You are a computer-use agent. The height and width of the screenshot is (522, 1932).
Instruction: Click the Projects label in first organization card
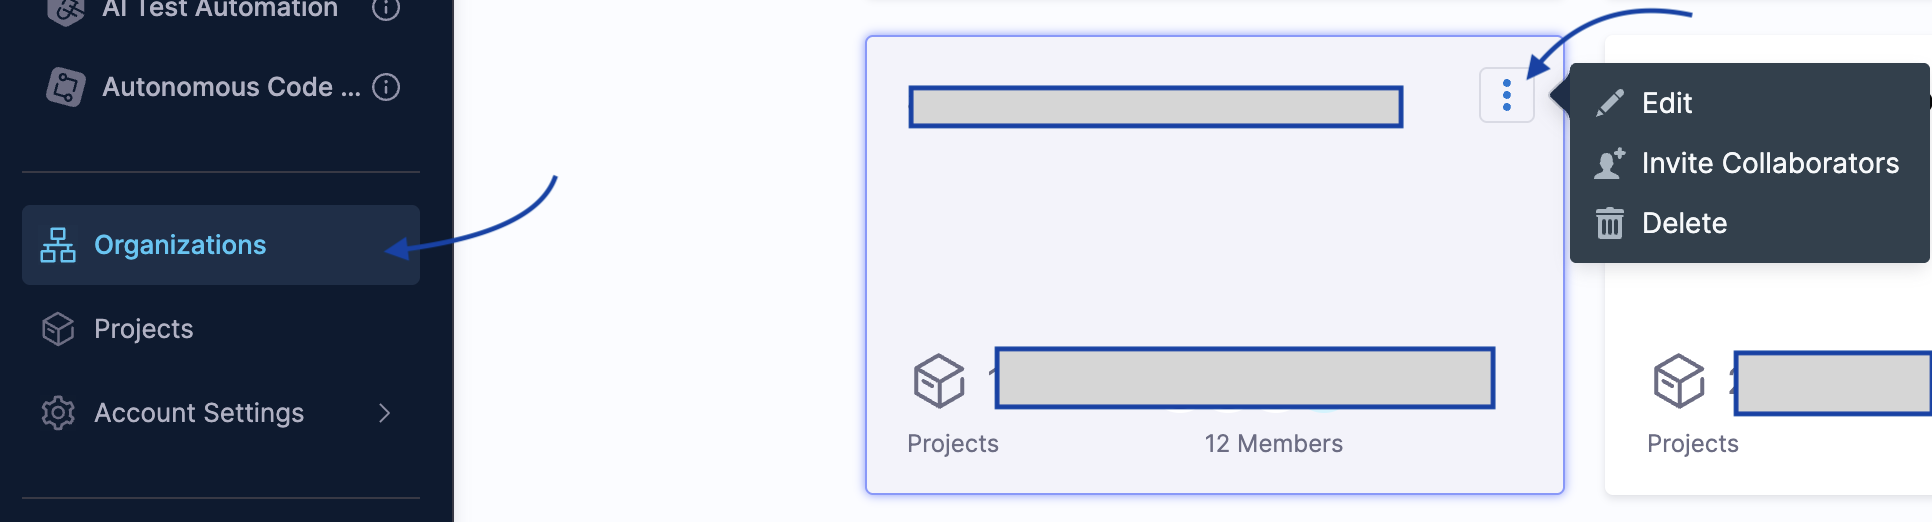[952, 444]
